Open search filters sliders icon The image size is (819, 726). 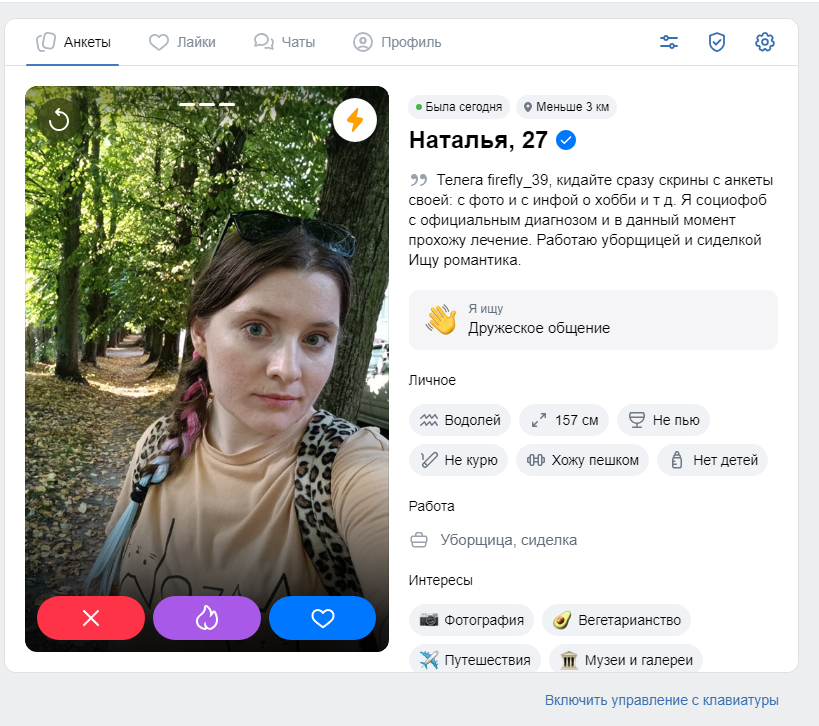point(669,42)
